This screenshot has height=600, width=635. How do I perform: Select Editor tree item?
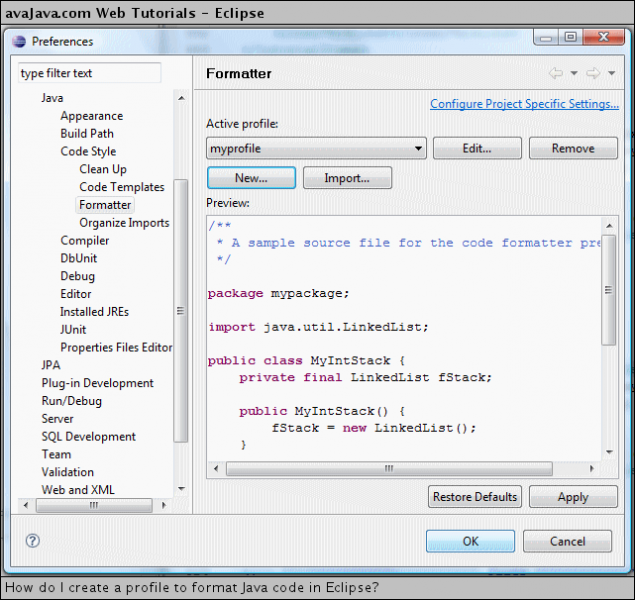coord(76,294)
